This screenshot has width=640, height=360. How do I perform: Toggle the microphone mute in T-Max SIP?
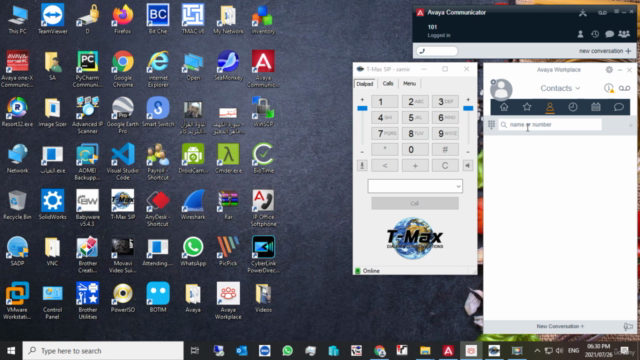pyautogui.click(x=362, y=166)
